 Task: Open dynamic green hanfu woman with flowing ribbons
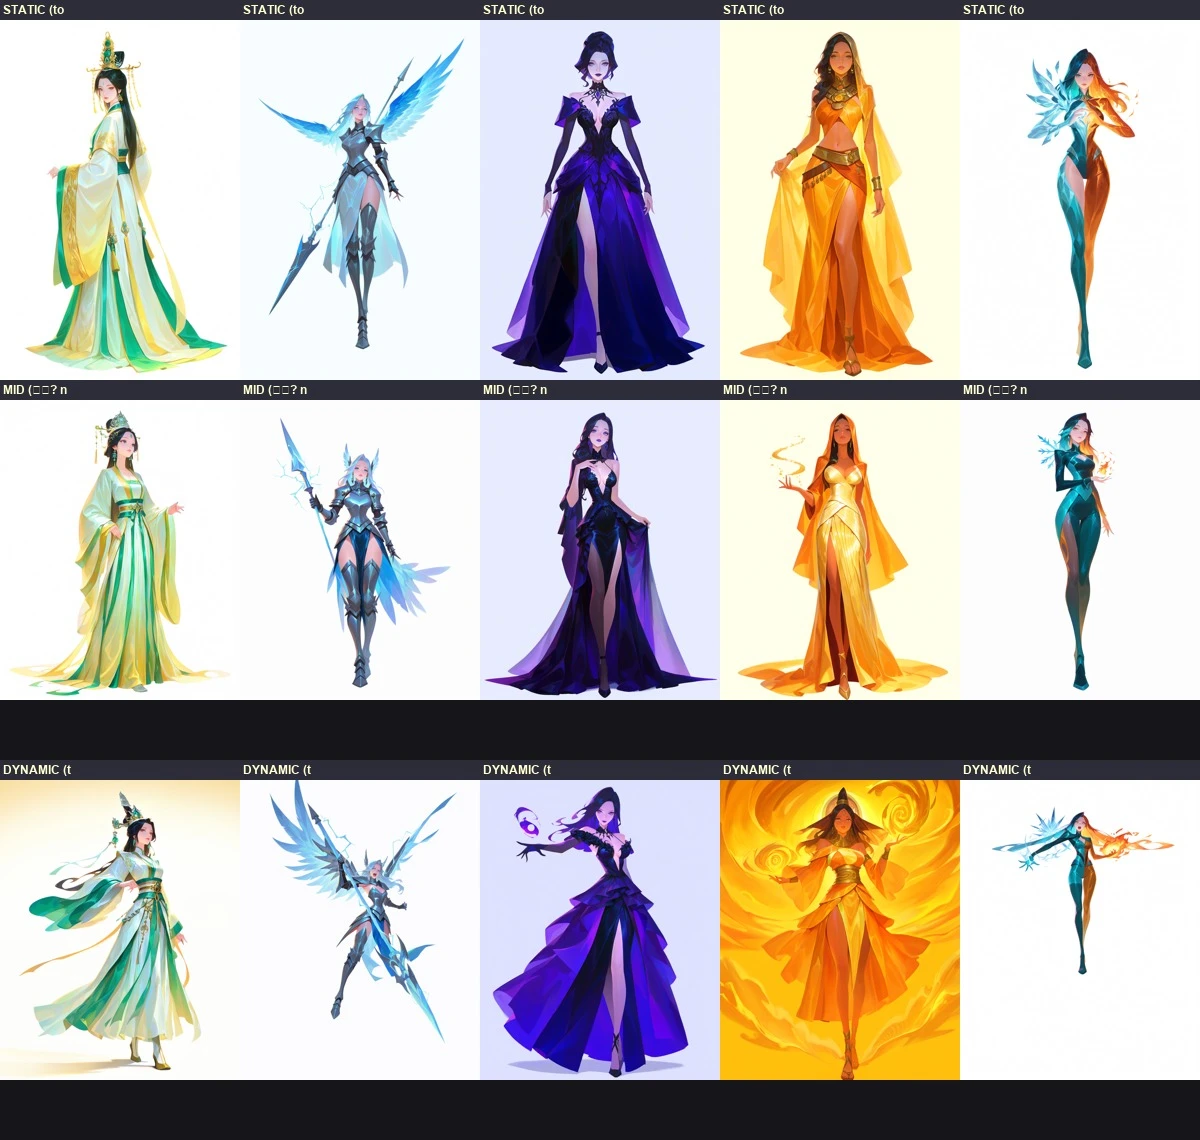120,930
